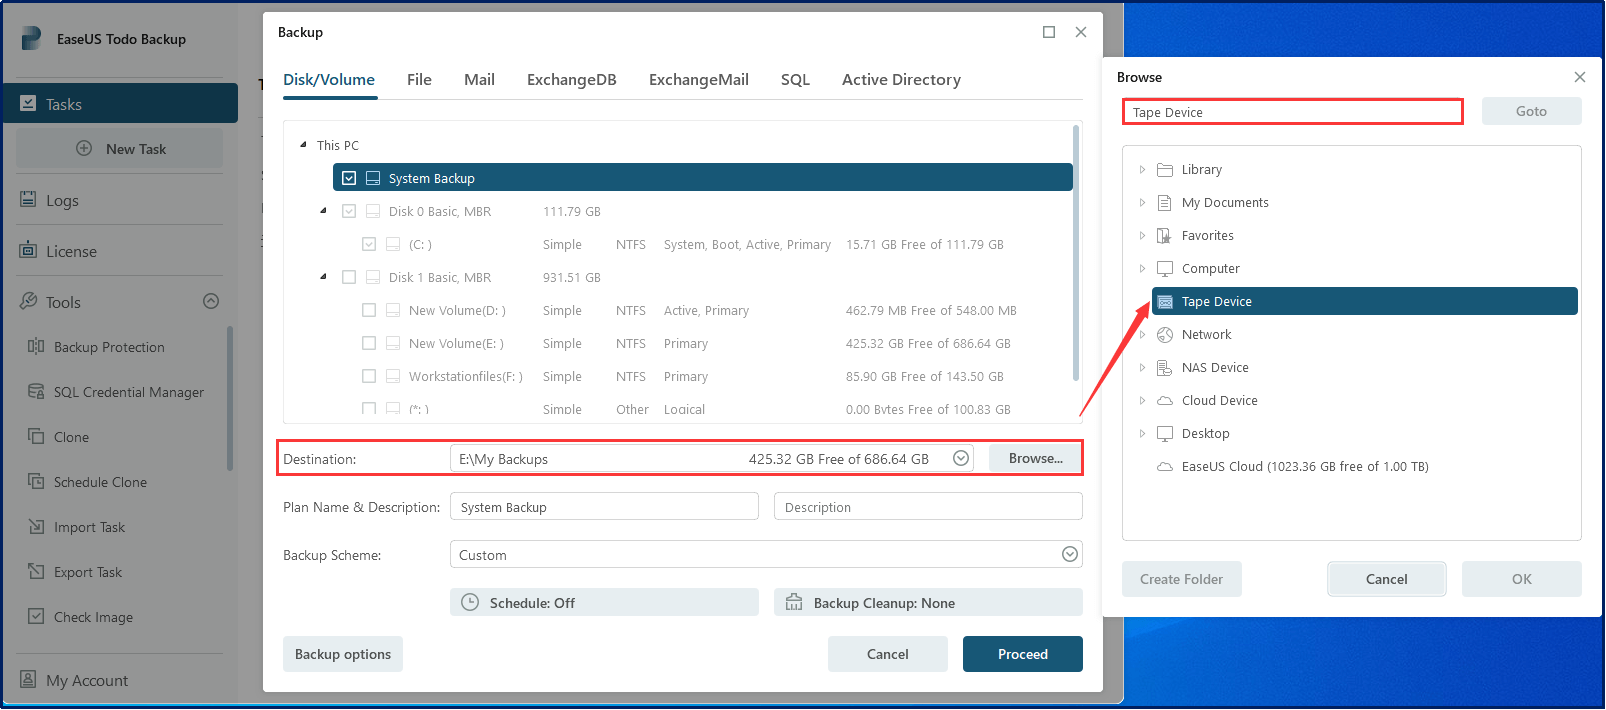Open the Backup Scheme Custom dropdown
Screen dimensions: 1606x710
pos(1069,555)
